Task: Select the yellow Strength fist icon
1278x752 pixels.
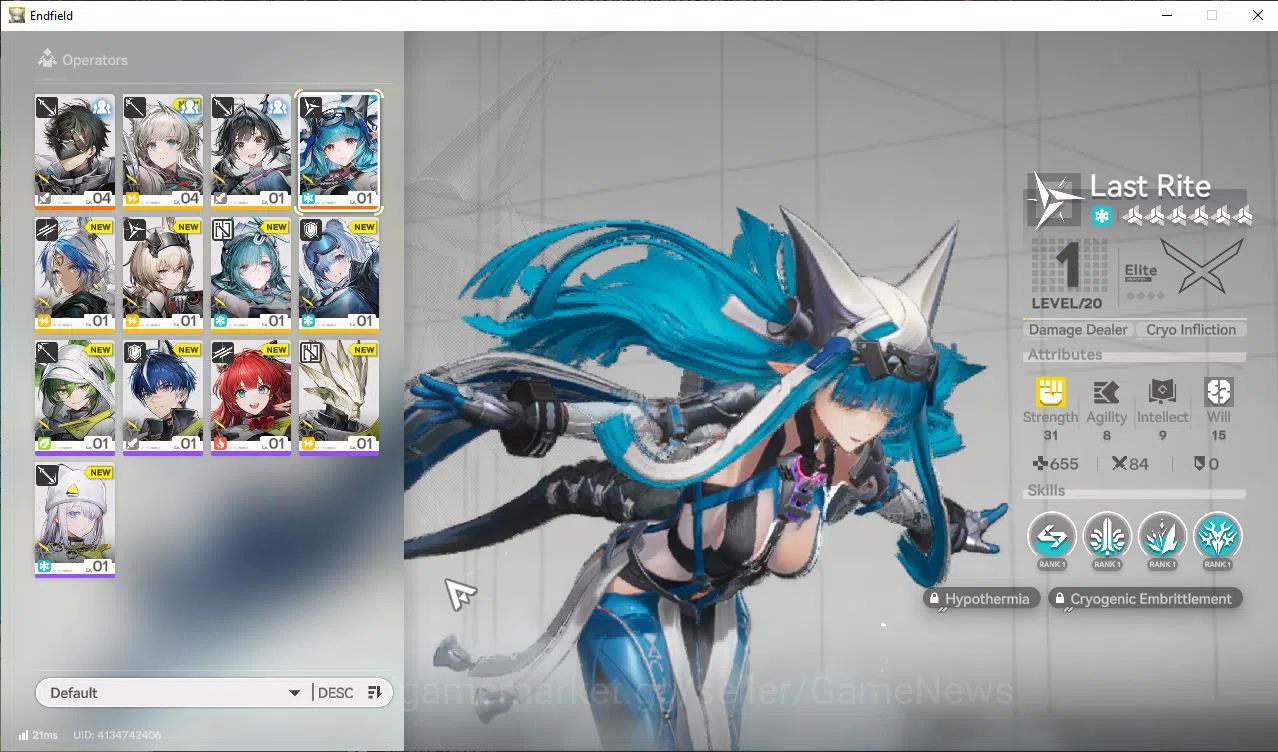Action: click(1050, 392)
